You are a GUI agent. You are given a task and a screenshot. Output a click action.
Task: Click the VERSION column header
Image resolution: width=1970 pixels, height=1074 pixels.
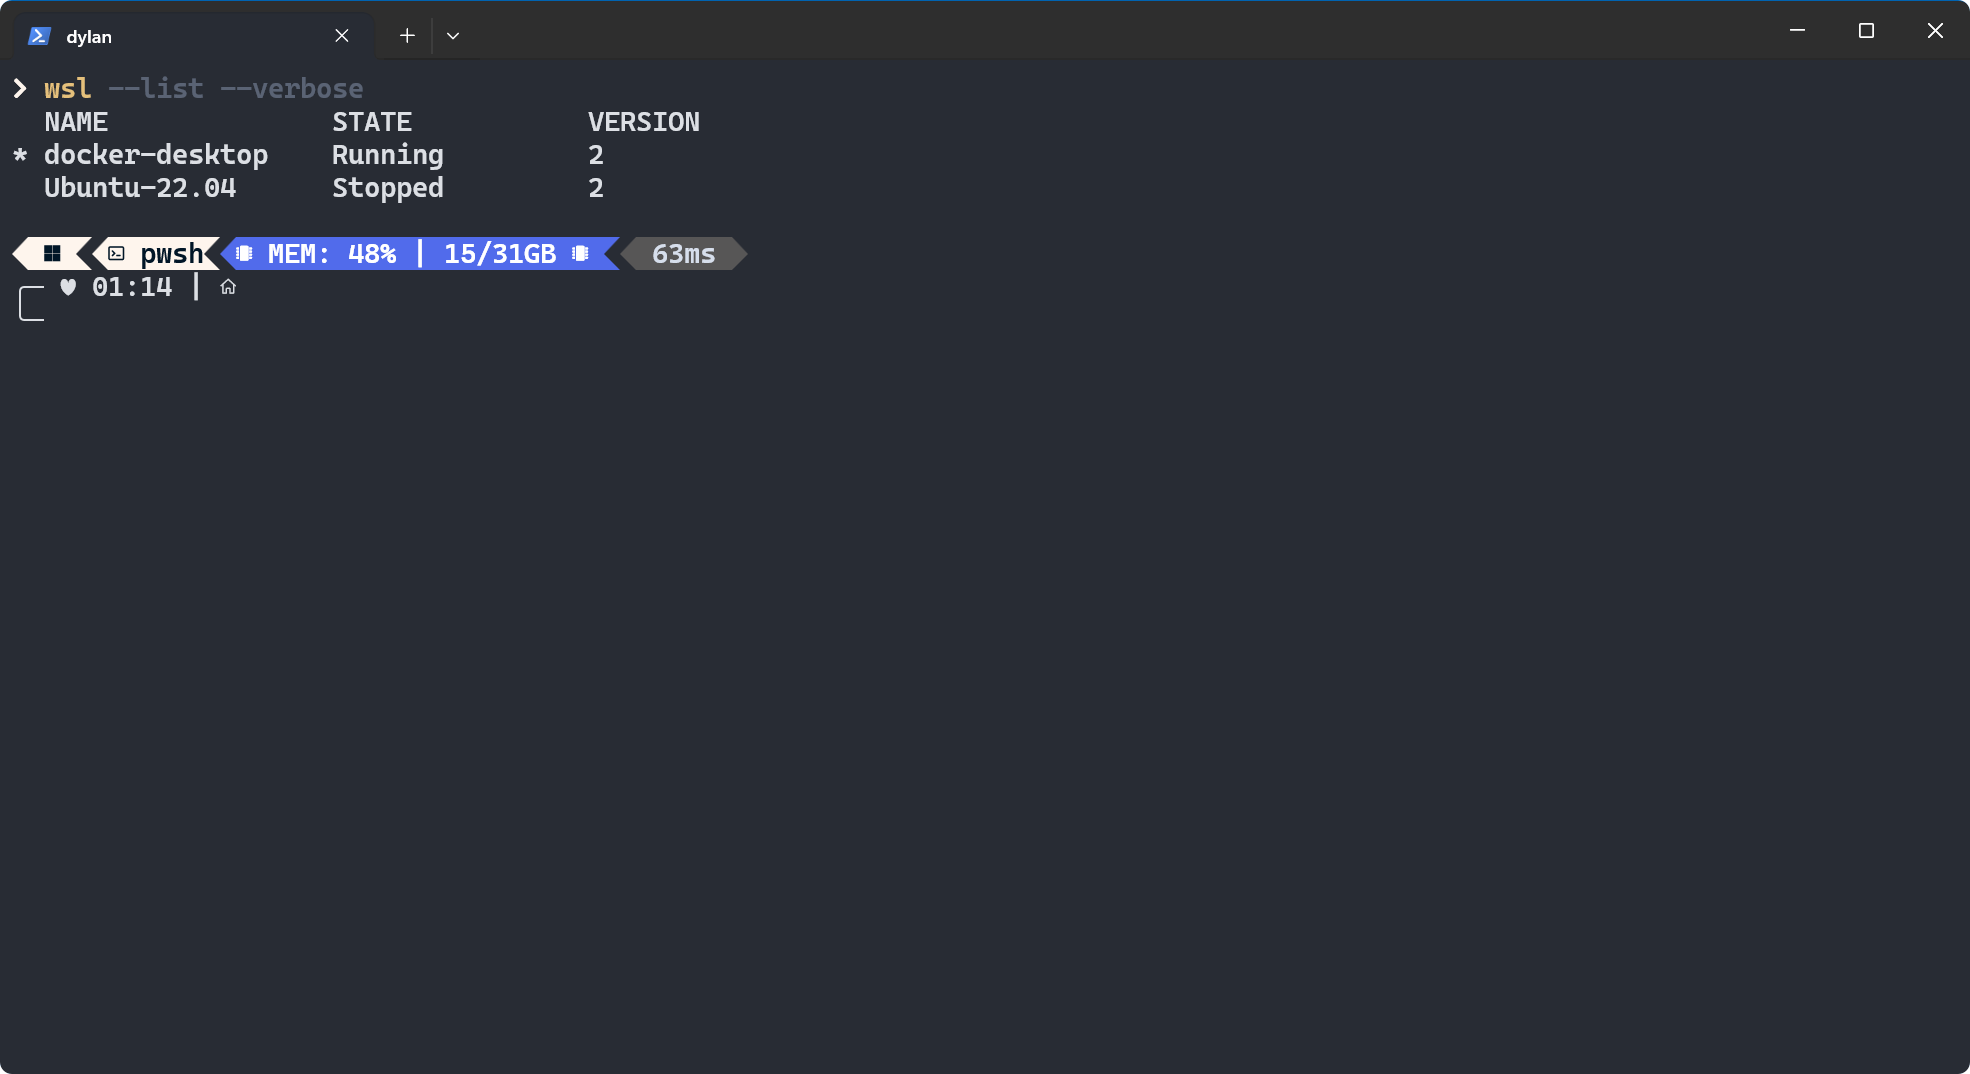pyautogui.click(x=644, y=122)
